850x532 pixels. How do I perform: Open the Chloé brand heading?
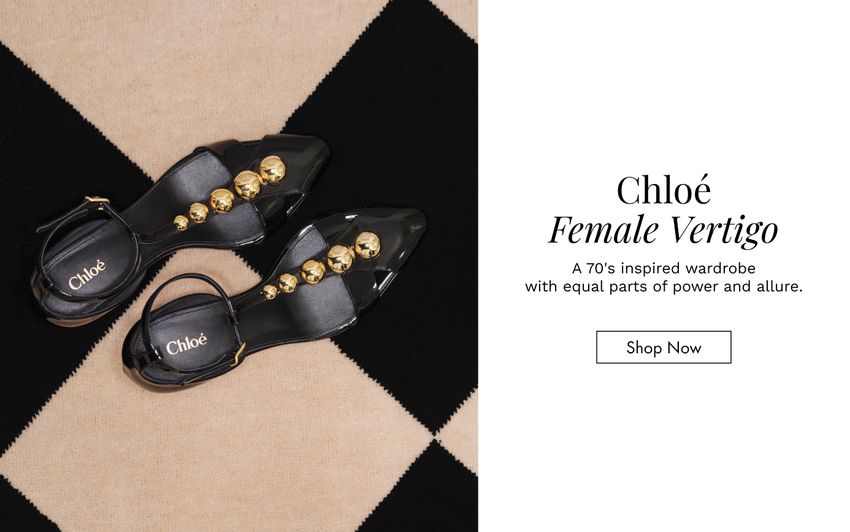pyautogui.click(x=664, y=190)
